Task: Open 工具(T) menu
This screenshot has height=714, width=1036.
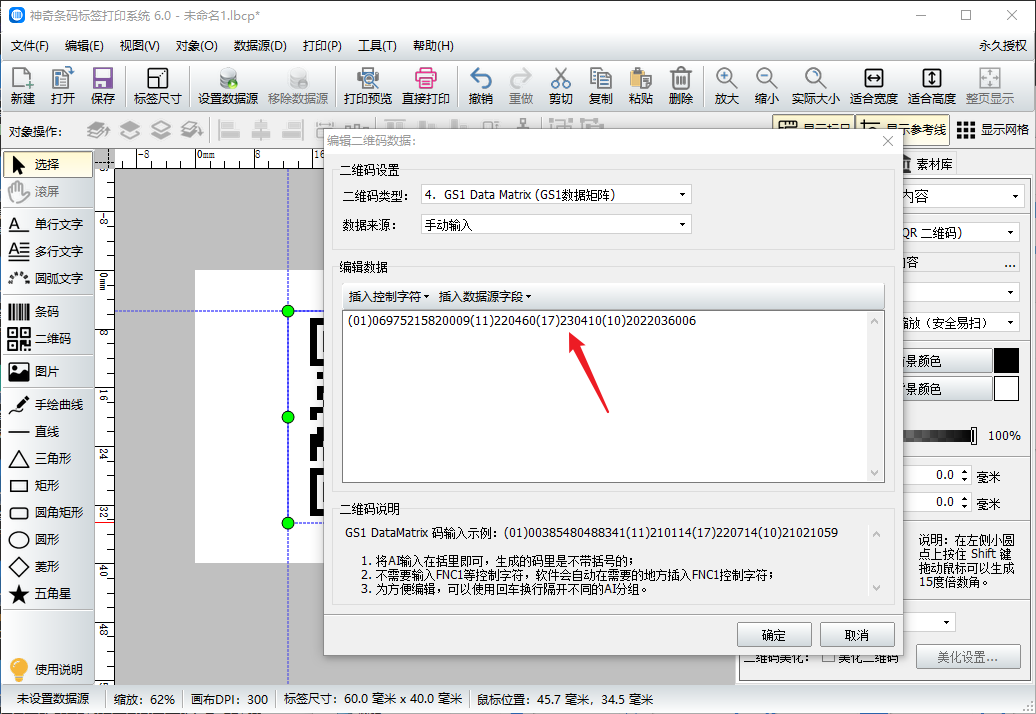Action: tap(377, 46)
